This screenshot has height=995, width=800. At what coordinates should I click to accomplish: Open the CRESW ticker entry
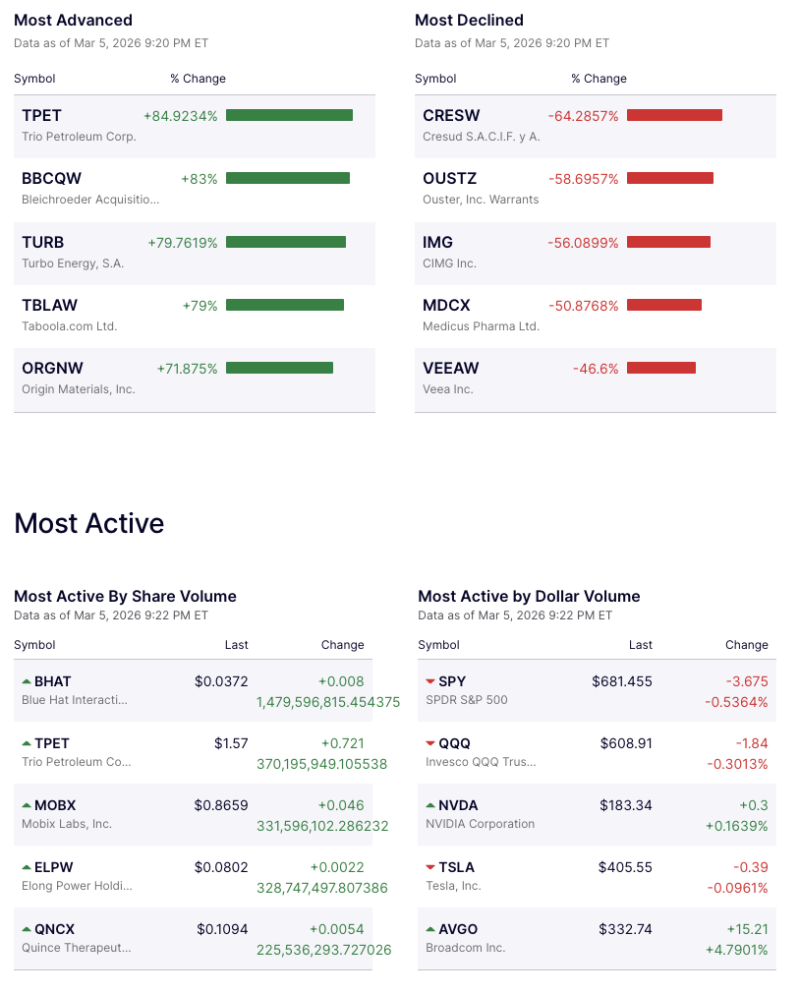[x=452, y=115]
